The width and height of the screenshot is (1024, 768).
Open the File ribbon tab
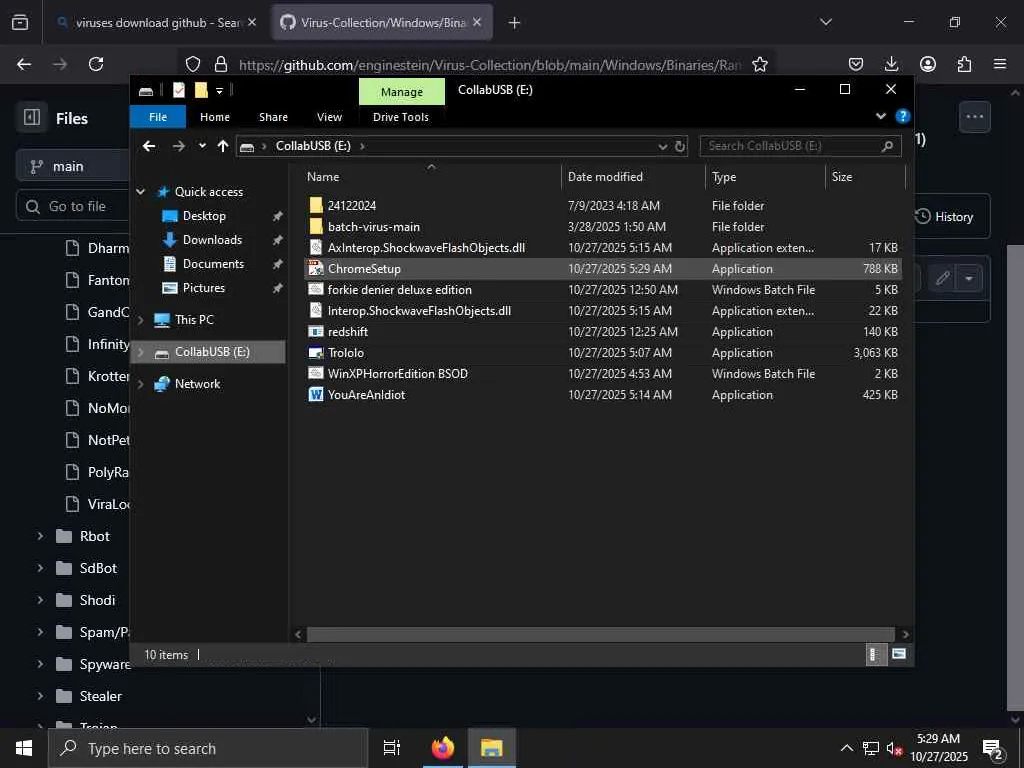[x=158, y=117]
